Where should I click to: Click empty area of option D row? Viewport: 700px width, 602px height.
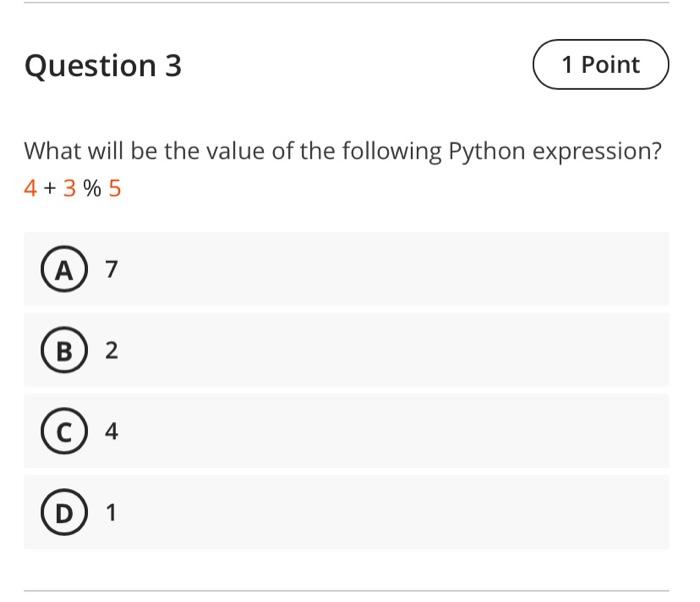click(400, 513)
